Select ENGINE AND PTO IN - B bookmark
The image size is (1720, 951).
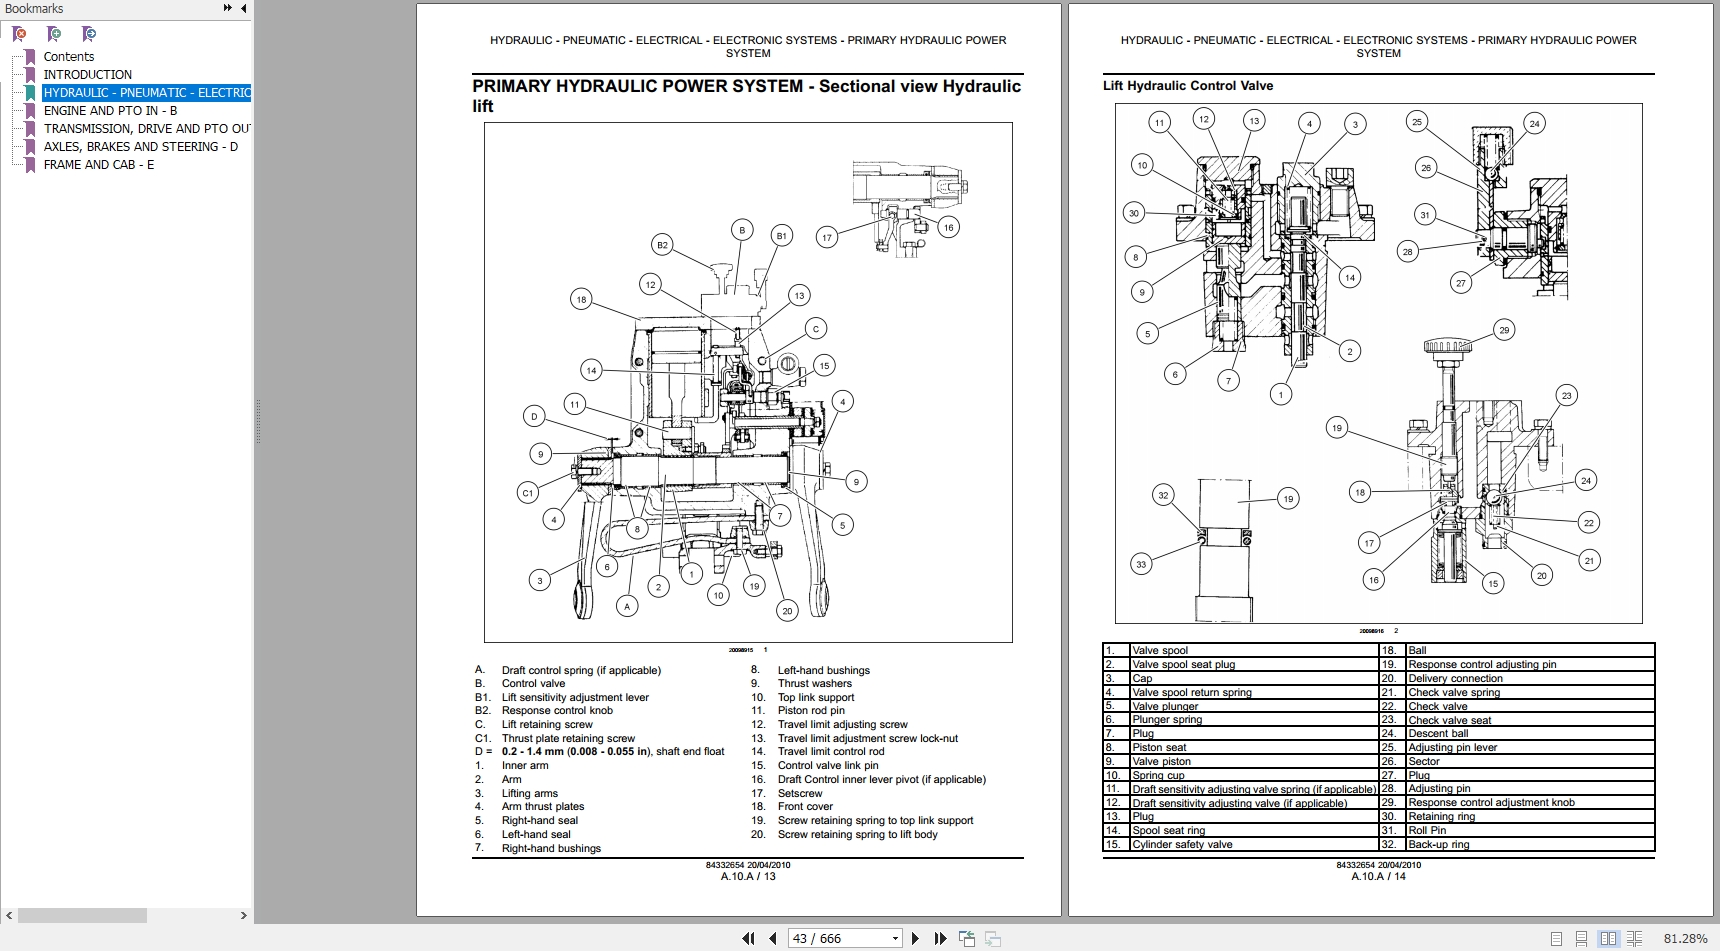click(110, 111)
